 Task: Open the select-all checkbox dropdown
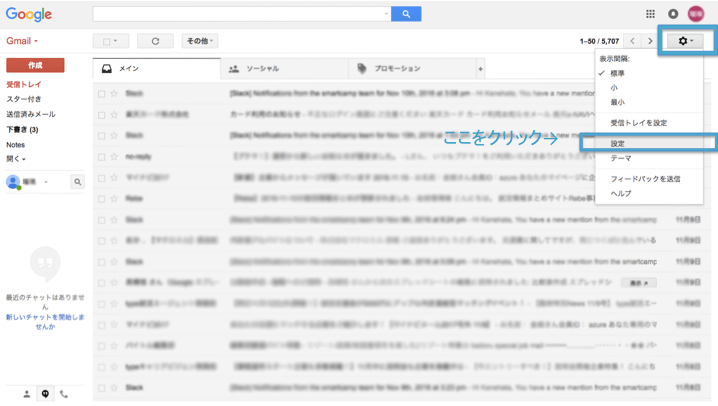click(x=110, y=41)
